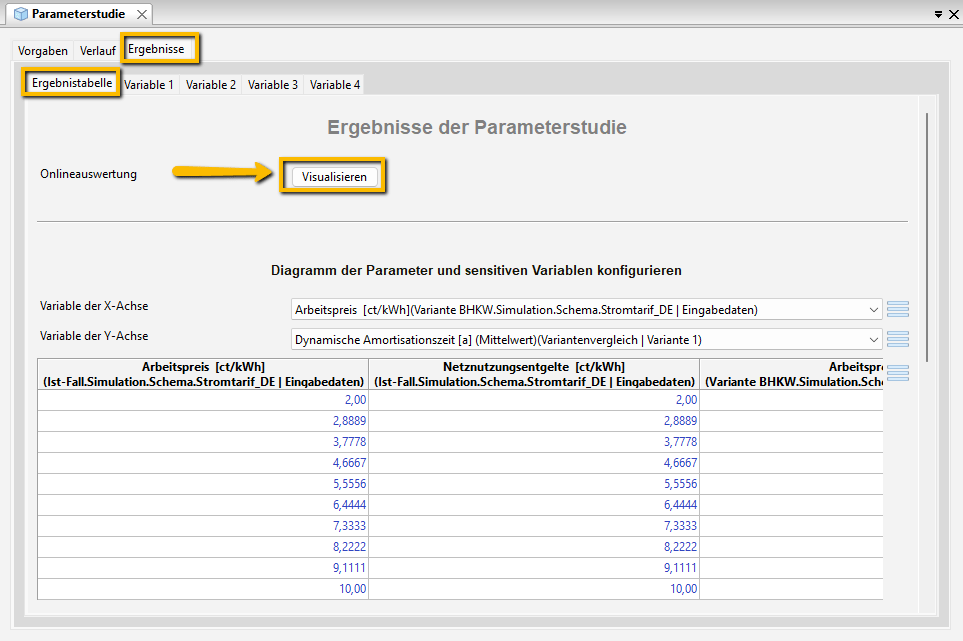Open the Ergebnistabelle sub-tab
Viewport: 963px width, 641px height.
pos(72,83)
